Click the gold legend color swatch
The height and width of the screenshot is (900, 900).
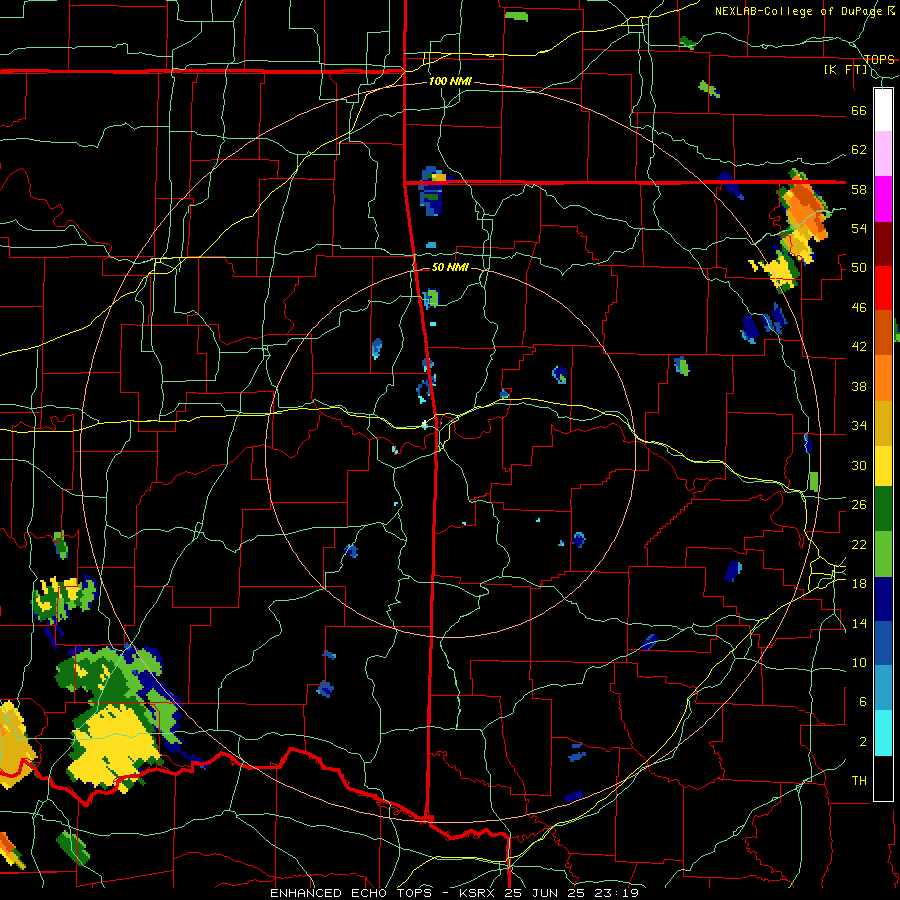(883, 423)
